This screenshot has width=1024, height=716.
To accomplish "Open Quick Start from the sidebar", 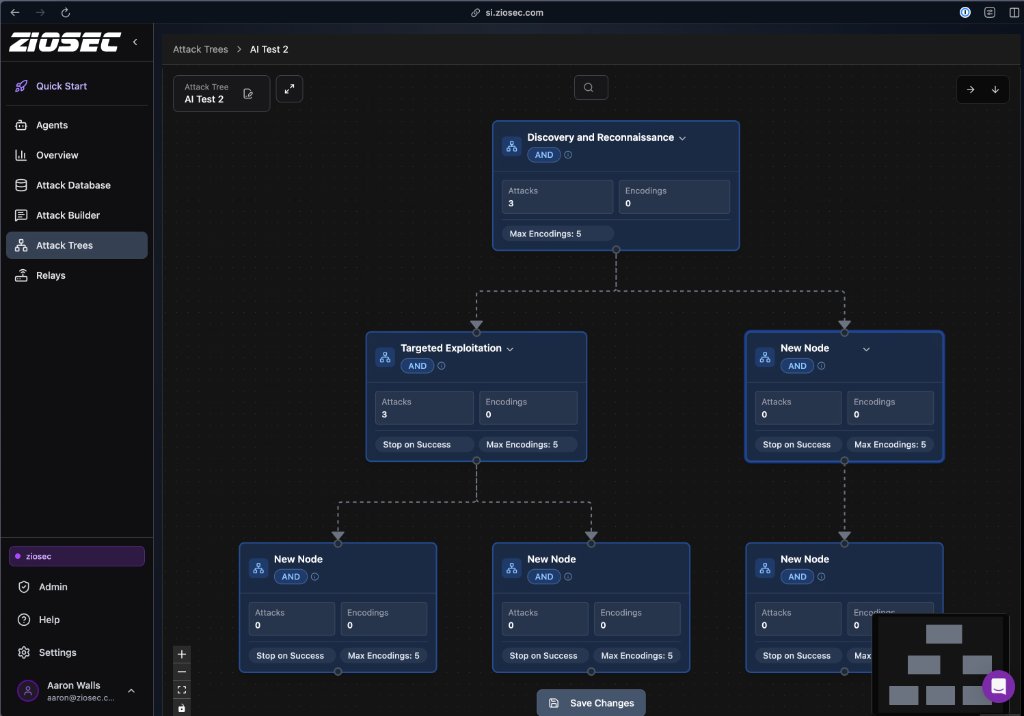I will pyautogui.click(x=61, y=86).
